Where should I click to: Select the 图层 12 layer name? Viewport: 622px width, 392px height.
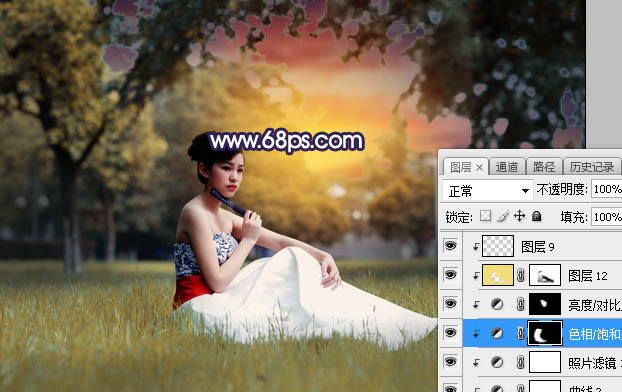[588, 276]
